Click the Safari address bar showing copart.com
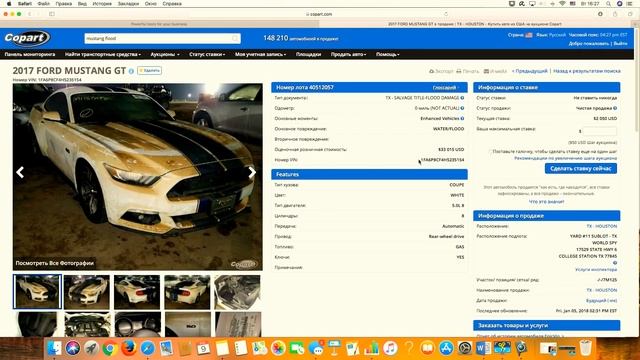This screenshot has width=640, height=360. click(x=319, y=14)
